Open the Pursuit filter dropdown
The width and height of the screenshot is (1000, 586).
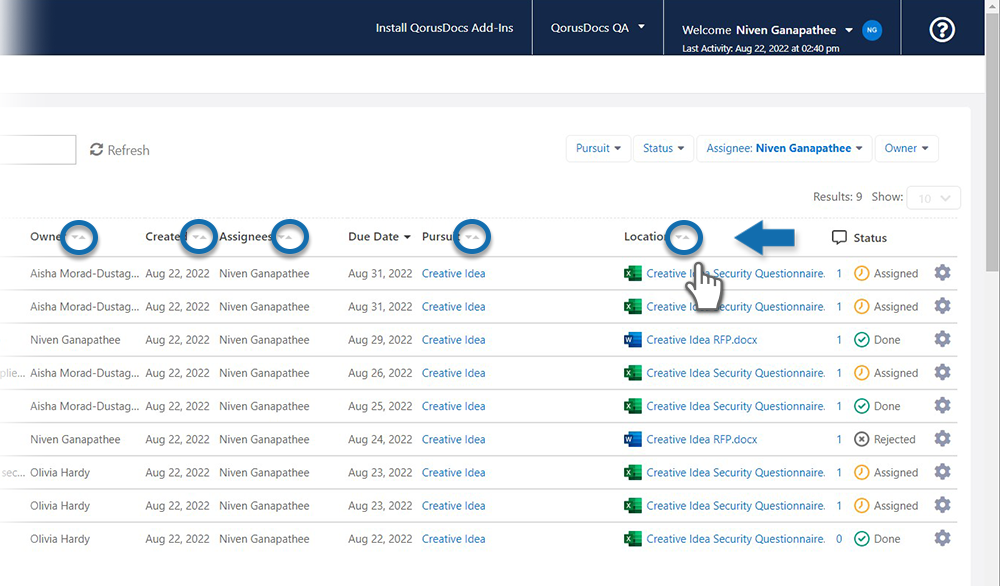tap(598, 148)
